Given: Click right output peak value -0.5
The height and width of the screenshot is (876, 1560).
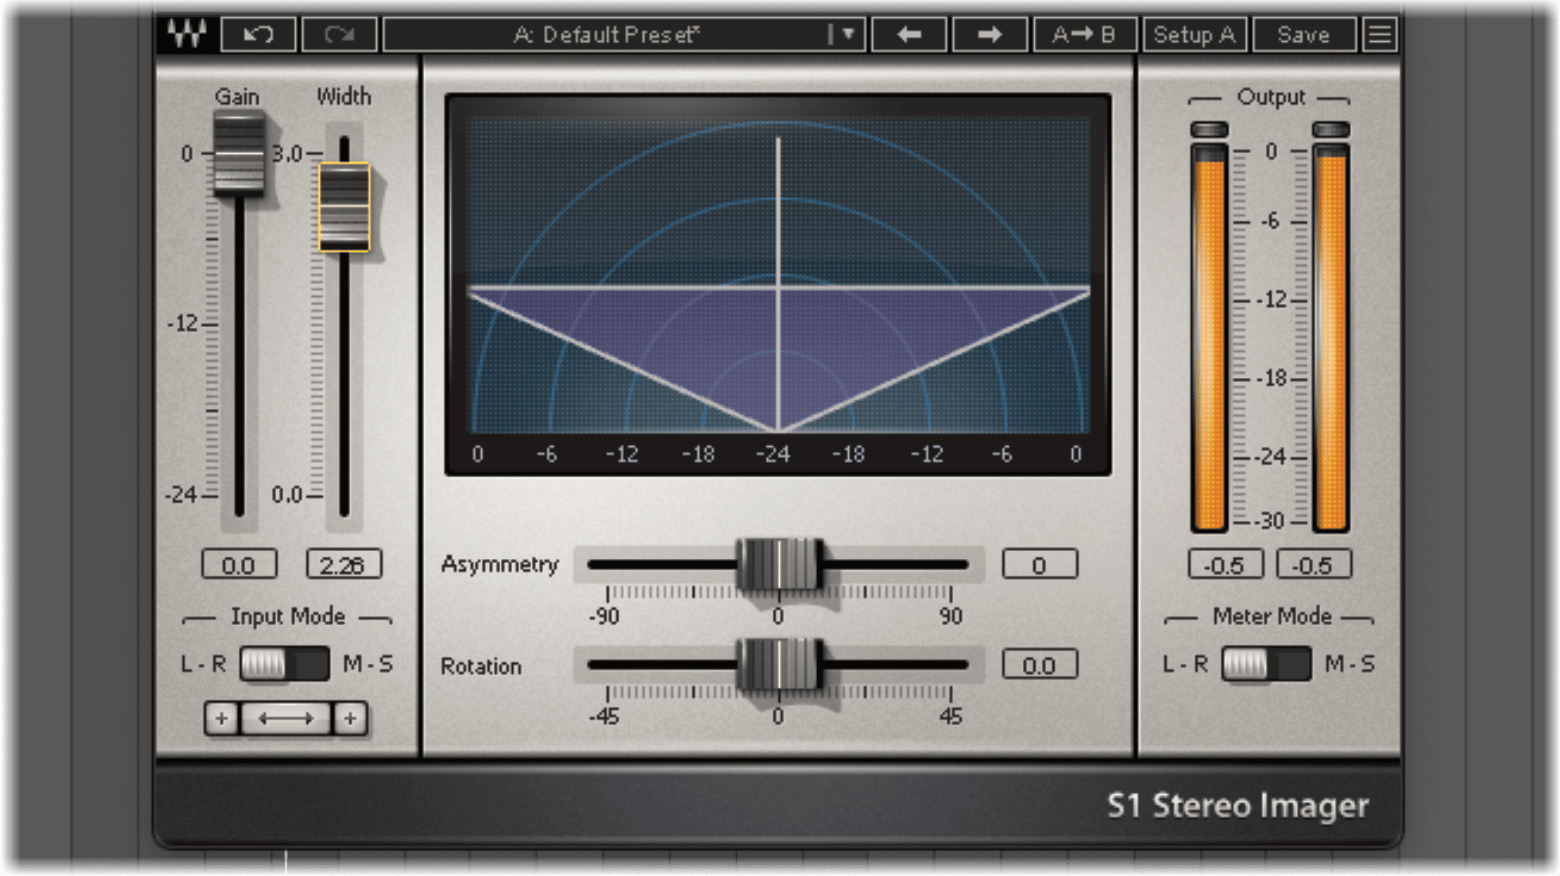Looking at the screenshot, I should click(1313, 565).
